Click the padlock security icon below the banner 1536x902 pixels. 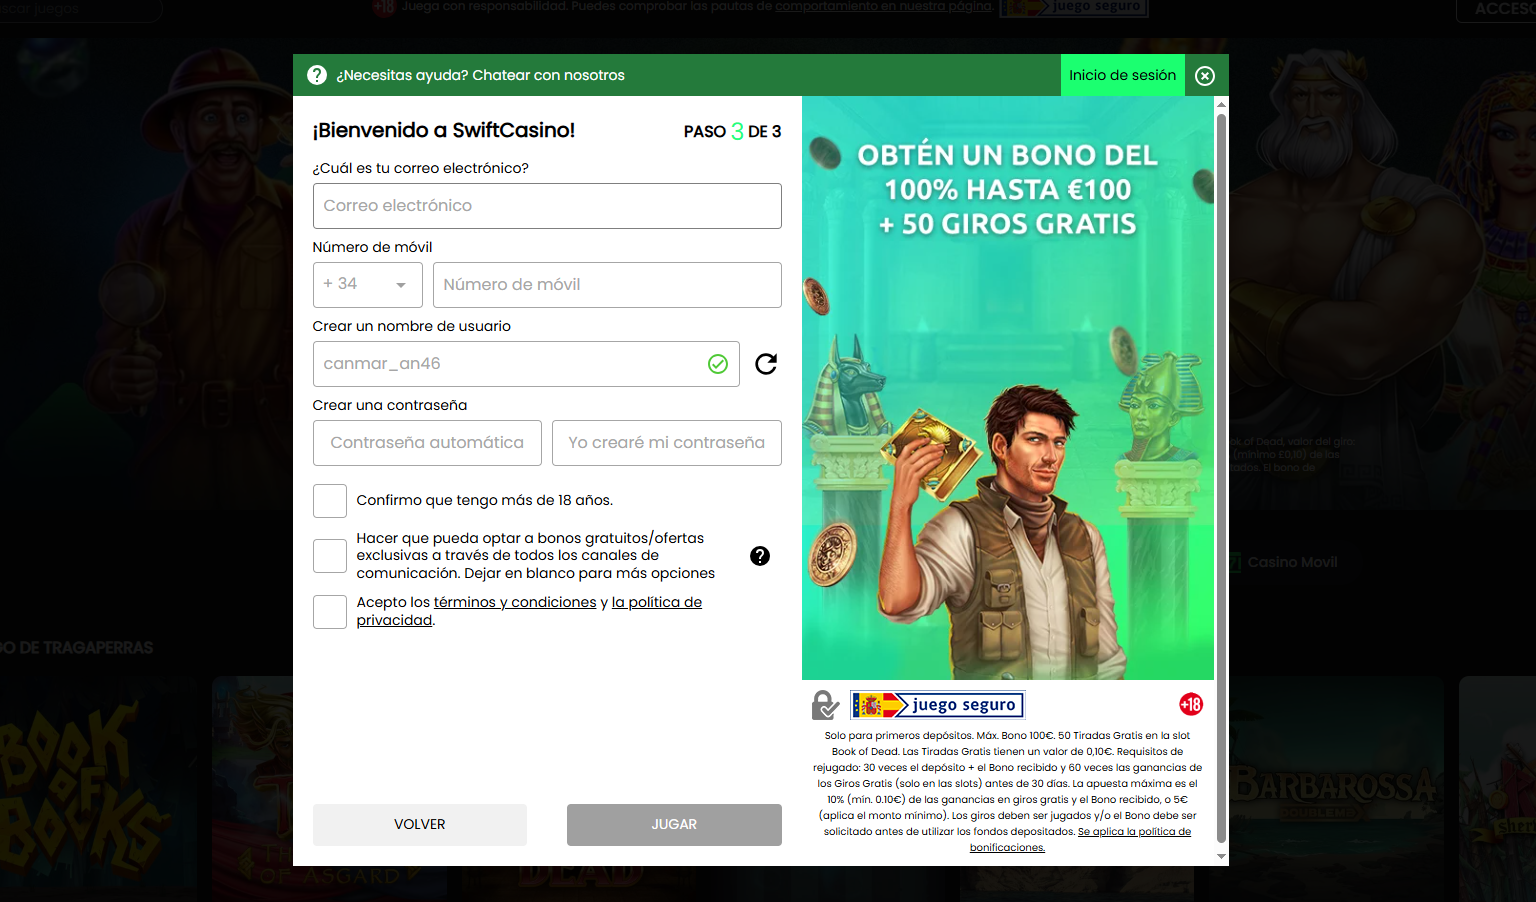coord(825,705)
